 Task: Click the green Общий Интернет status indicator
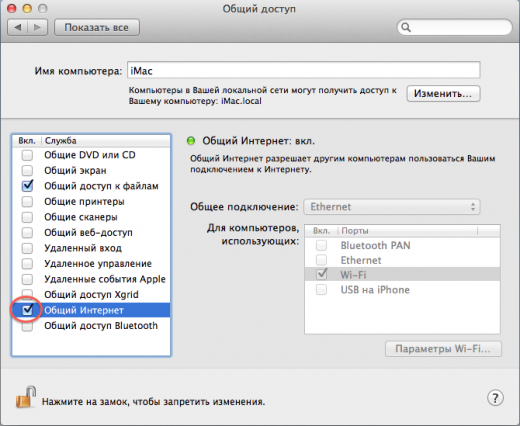(x=191, y=141)
